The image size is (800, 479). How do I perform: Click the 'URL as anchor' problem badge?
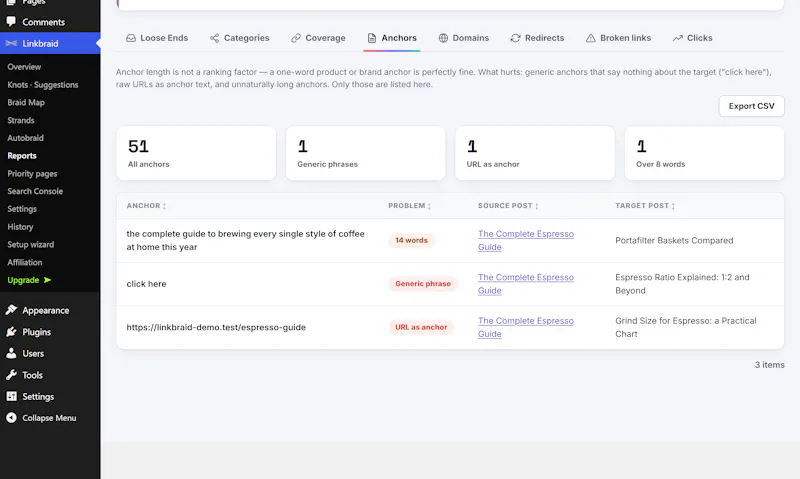click(421, 327)
